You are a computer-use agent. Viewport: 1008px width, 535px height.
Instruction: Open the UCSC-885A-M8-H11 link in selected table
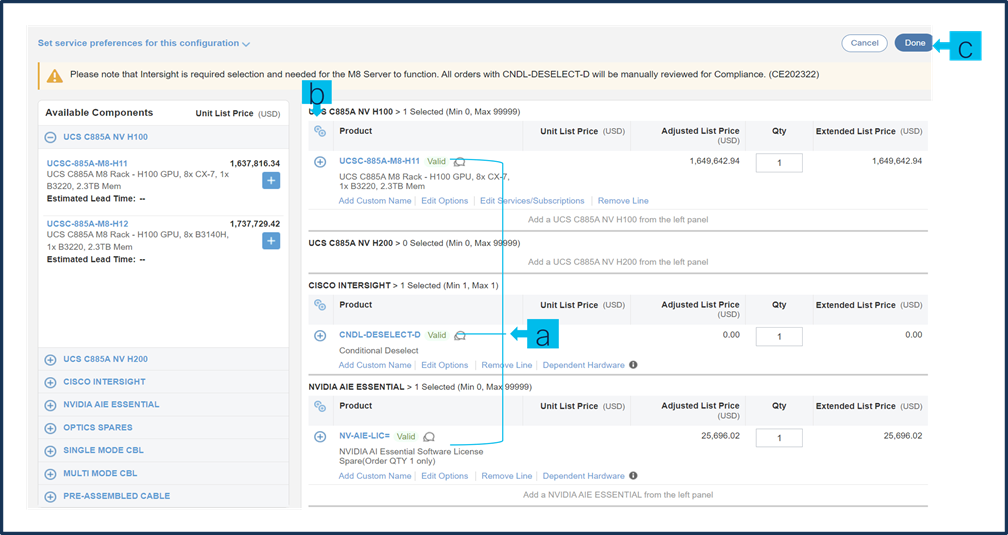click(379, 161)
